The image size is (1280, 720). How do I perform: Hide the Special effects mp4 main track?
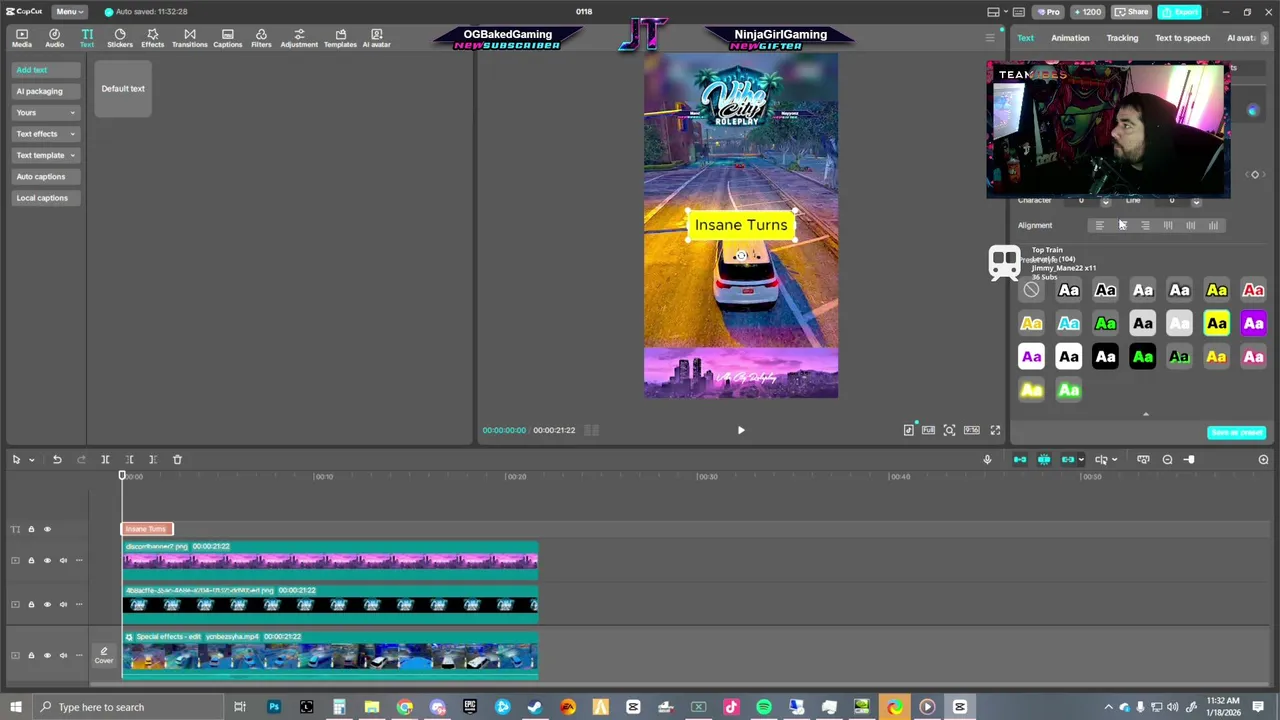click(47, 655)
